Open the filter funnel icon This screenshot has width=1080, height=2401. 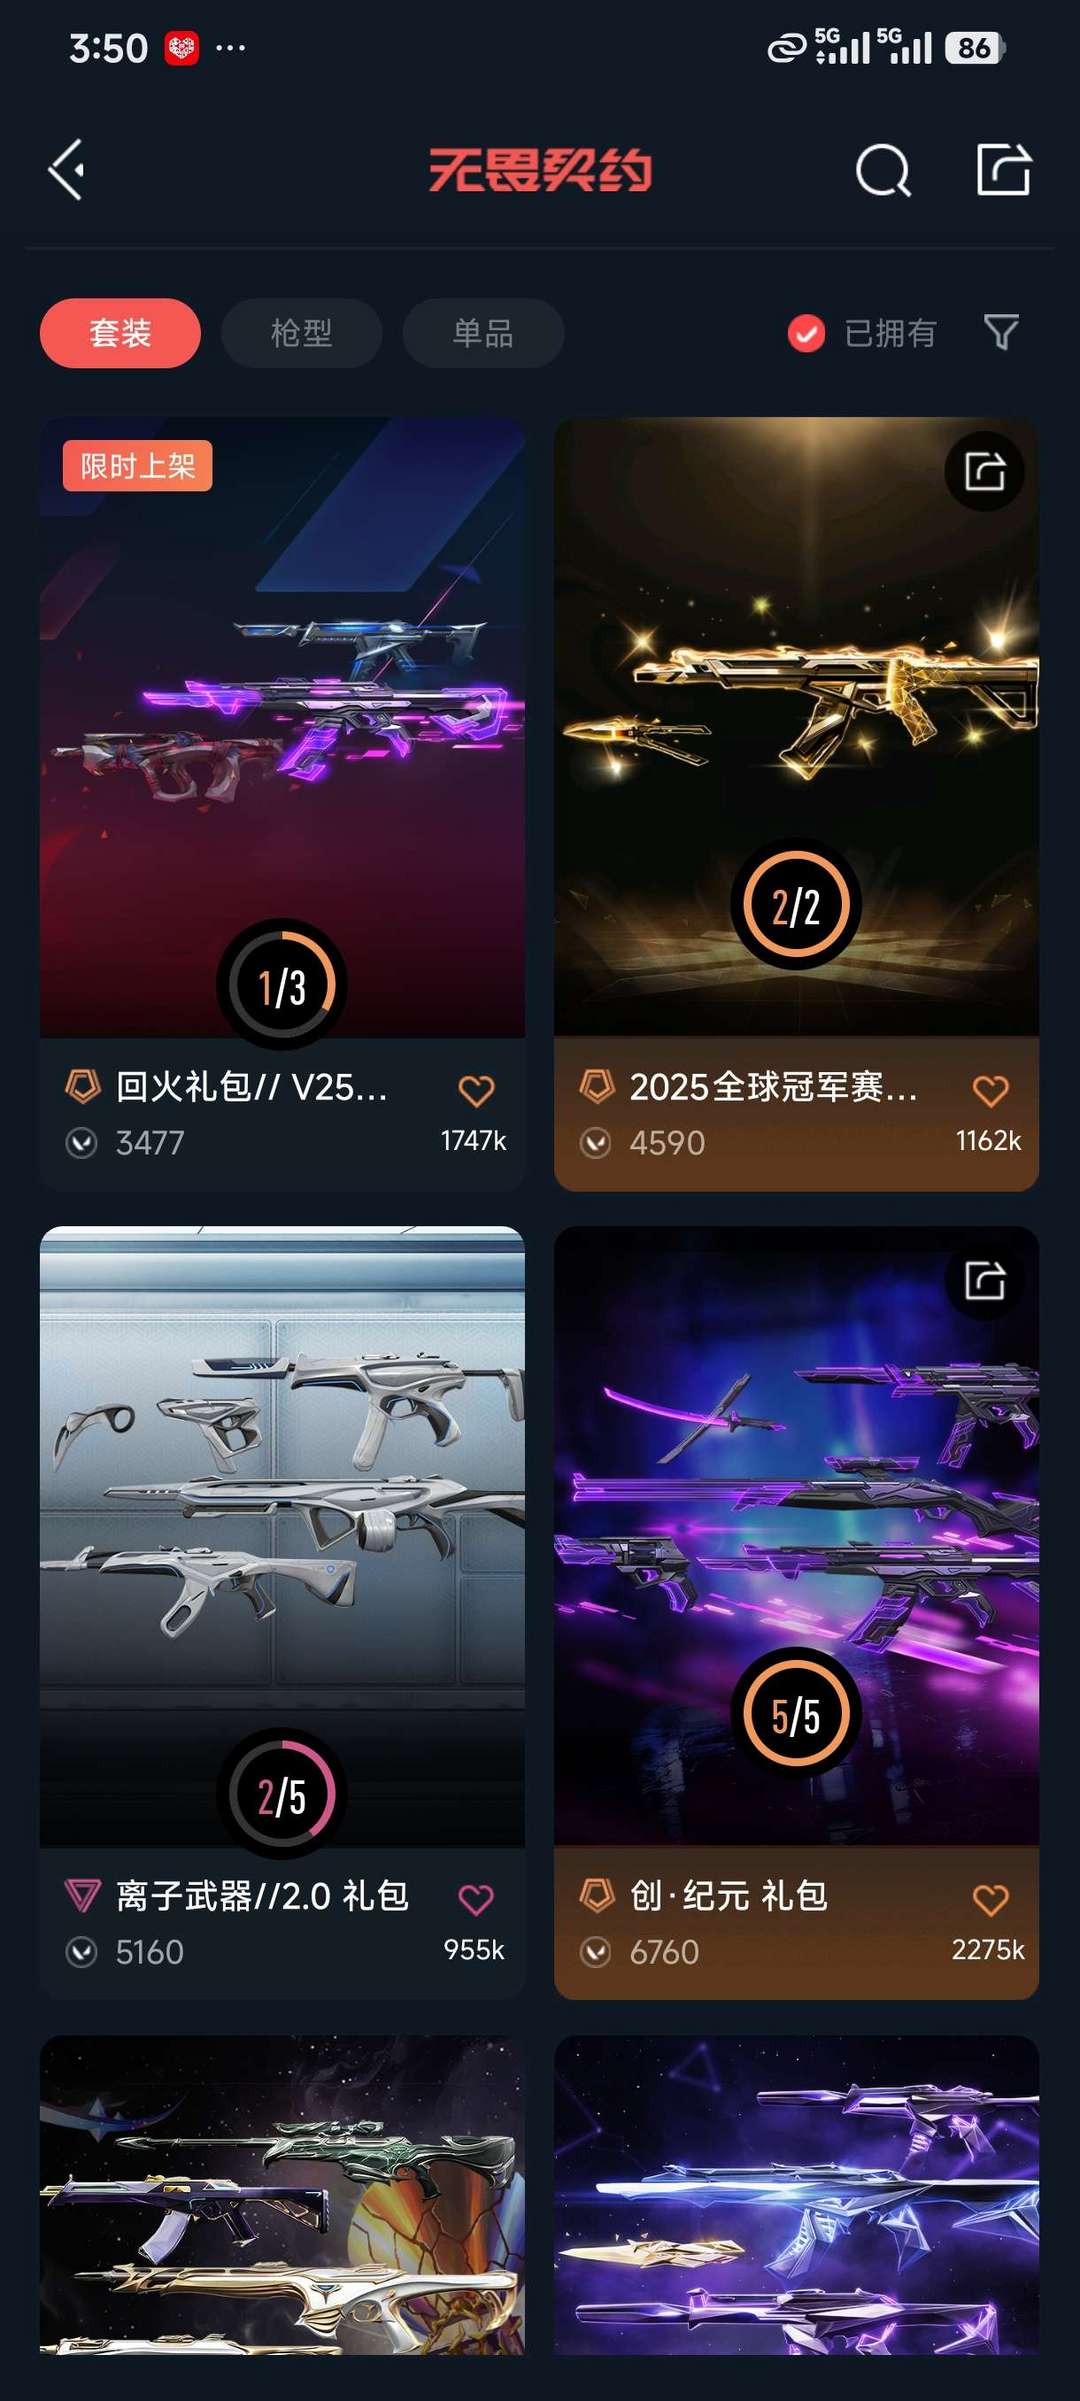(x=1001, y=332)
